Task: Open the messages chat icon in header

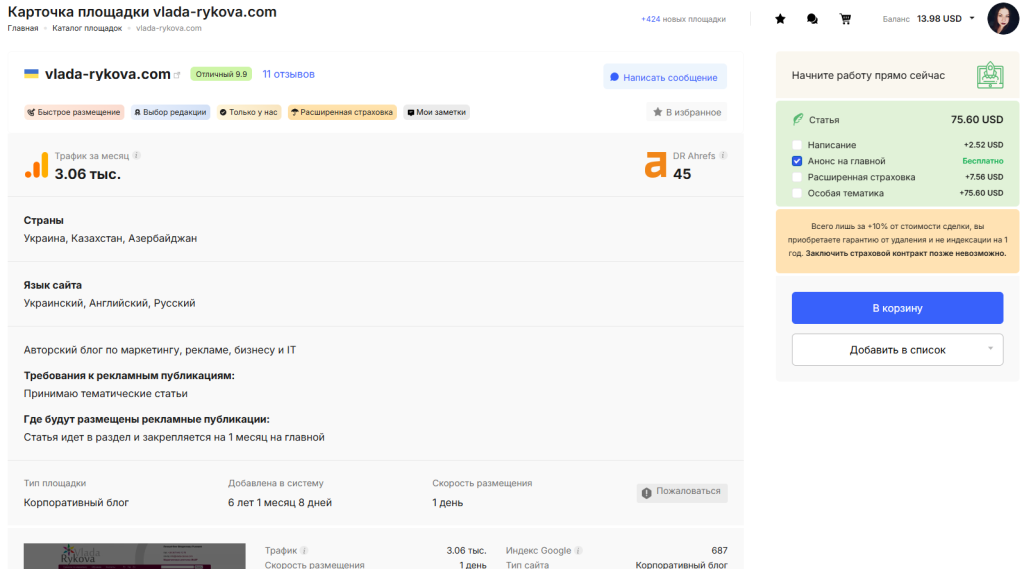Action: click(812, 19)
